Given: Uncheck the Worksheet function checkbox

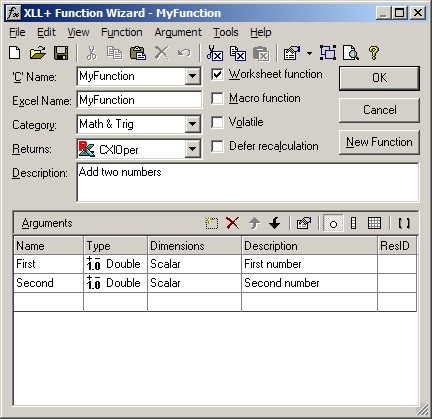Looking at the screenshot, I should [217, 74].
